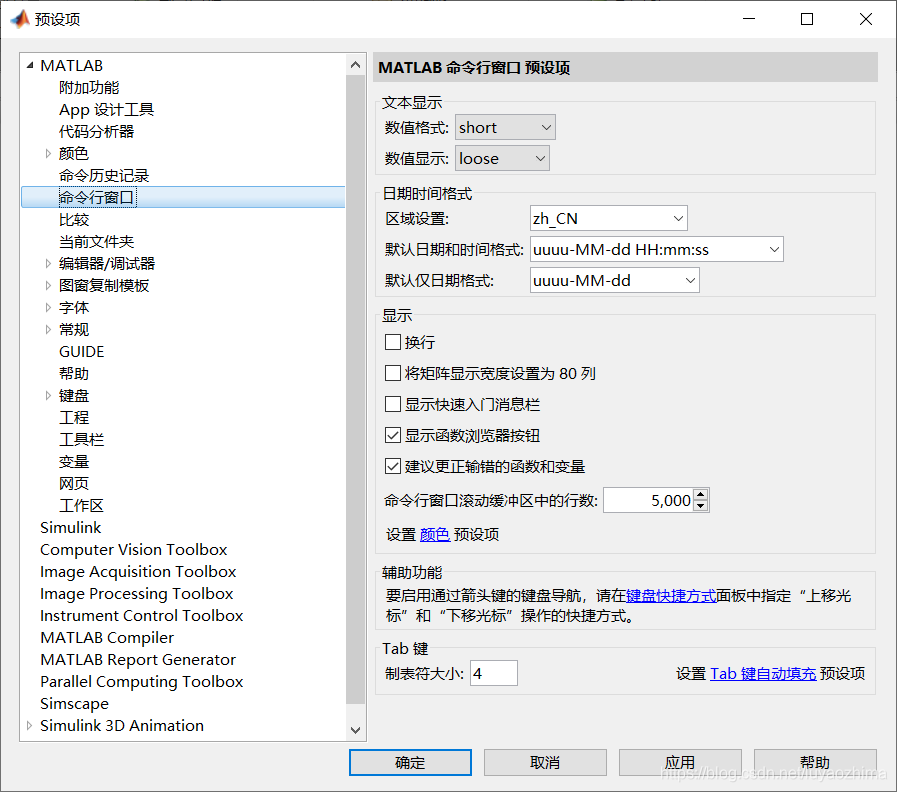Collapse the MATLAB tree node
The width and height of the screenshot is (897, 792).
tap(30, 65)
